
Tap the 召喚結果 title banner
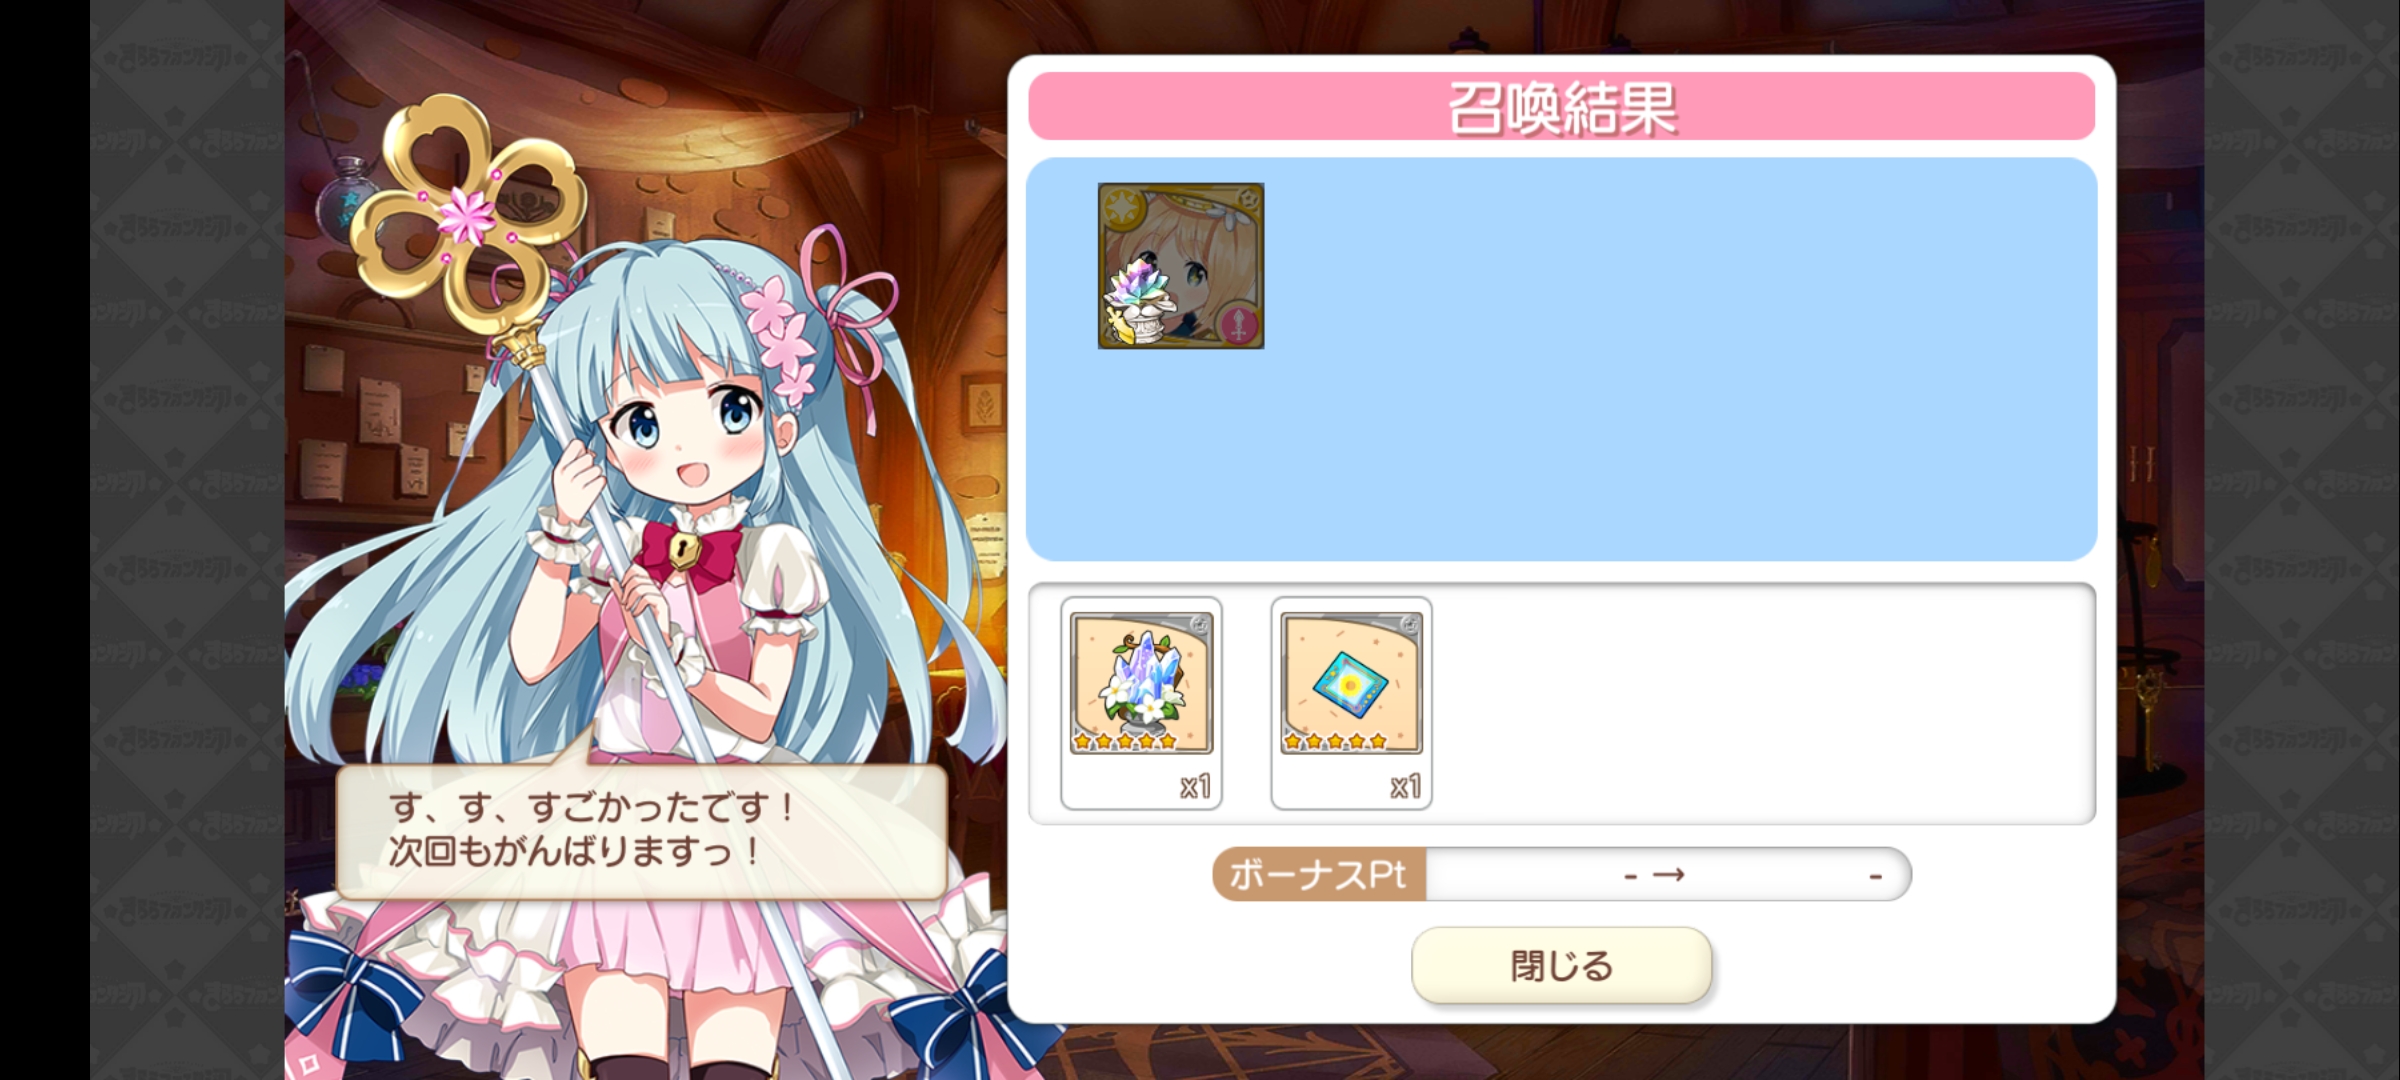point(1561,106)
